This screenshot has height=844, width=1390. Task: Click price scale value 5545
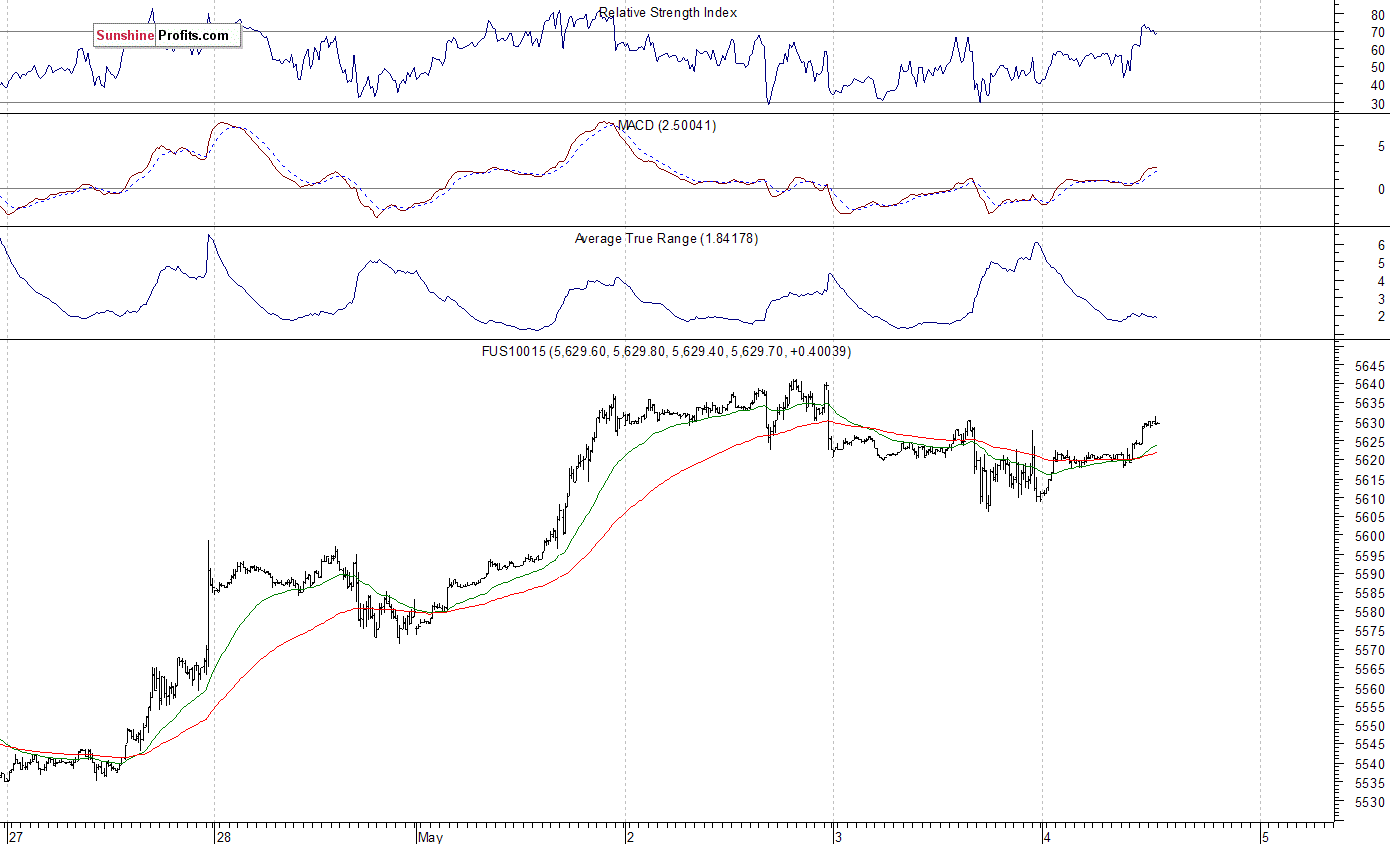click(1370, 746)
